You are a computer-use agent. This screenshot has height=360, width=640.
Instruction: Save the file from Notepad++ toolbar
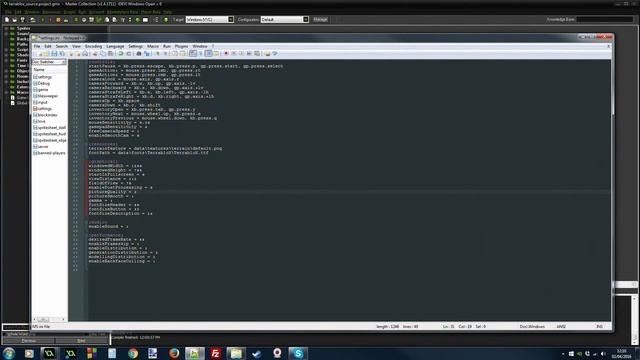(x=54, y=53)
